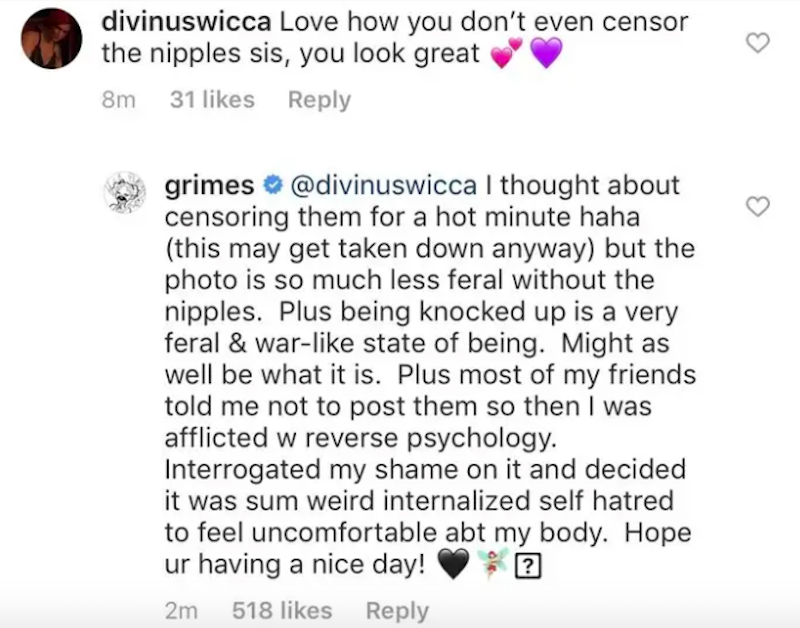Click the purple heart emoji
This screenshot has width=800, height=628.
click(546, 53)
